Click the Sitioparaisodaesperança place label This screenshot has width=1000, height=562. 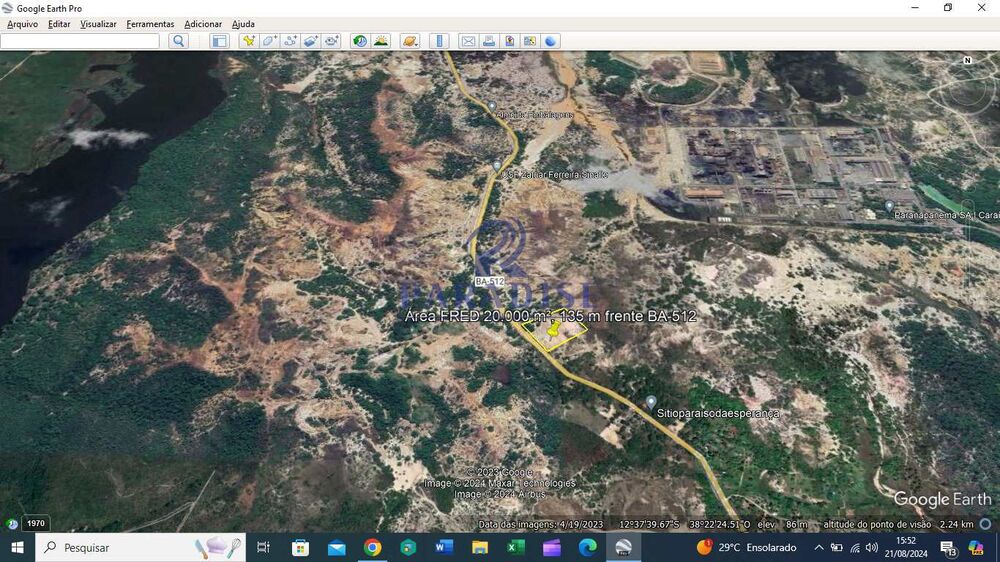point(717,413)
